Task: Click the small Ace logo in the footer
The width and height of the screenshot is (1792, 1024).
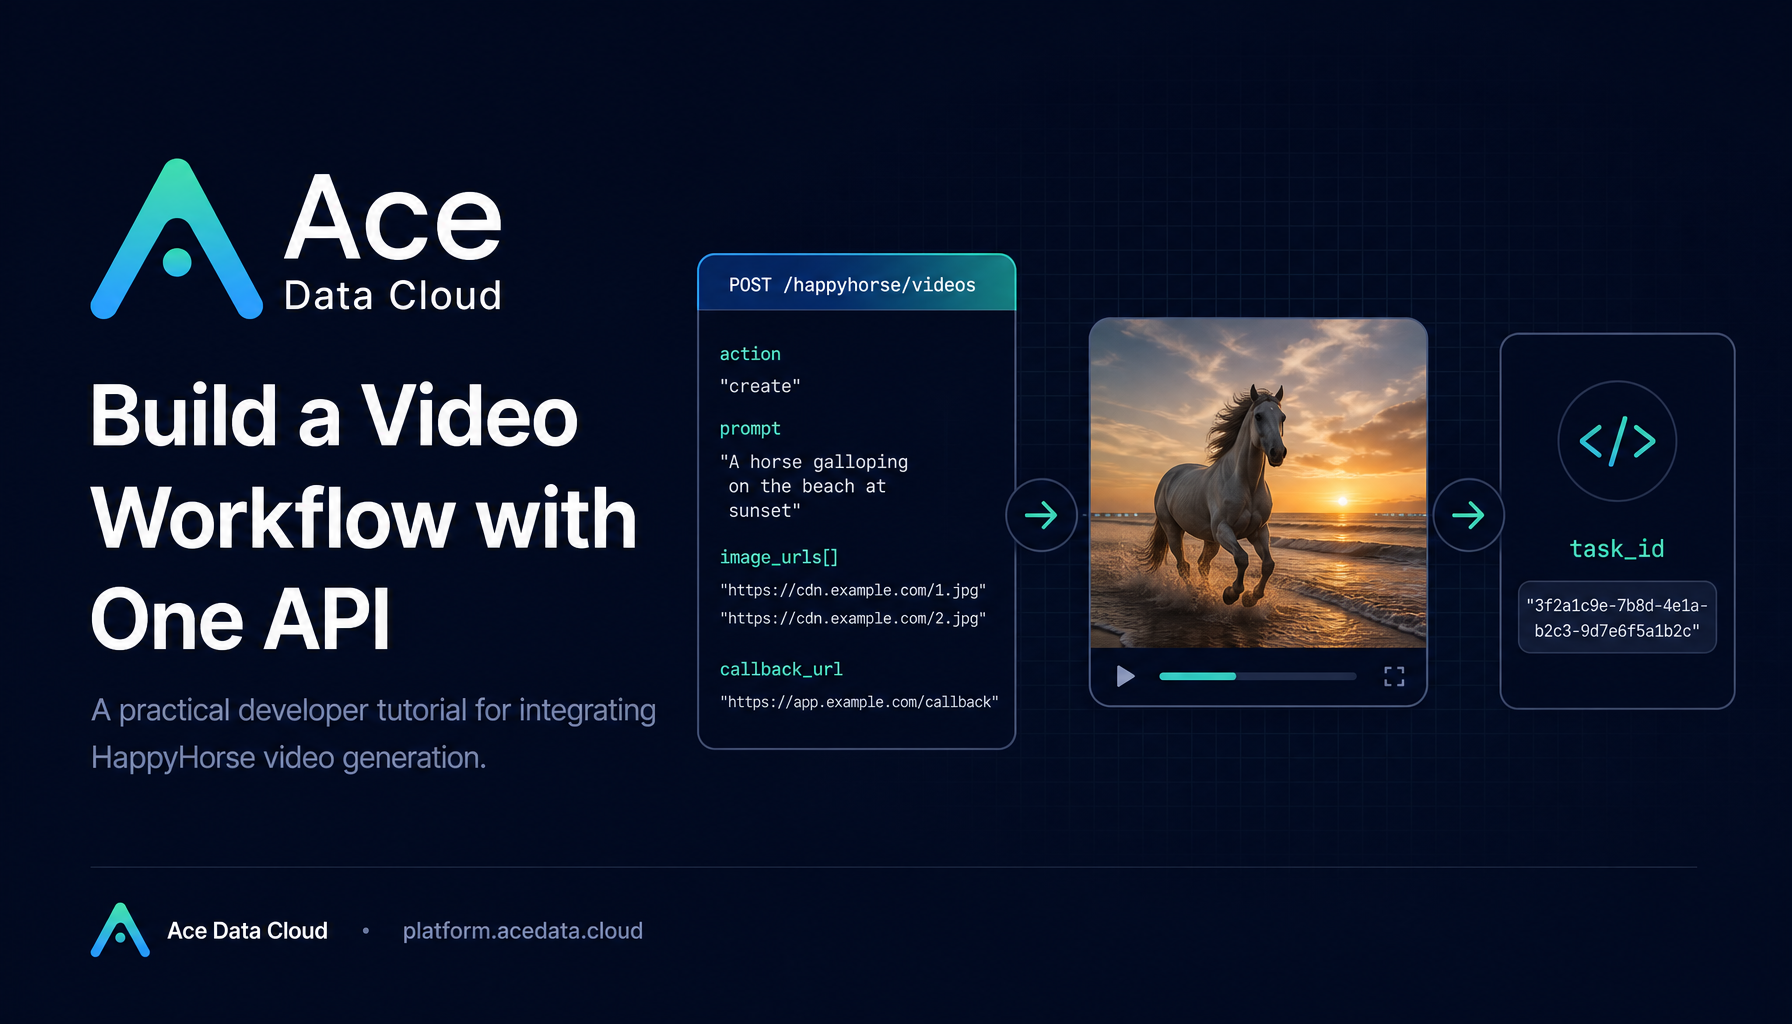Action: (120, 930)
